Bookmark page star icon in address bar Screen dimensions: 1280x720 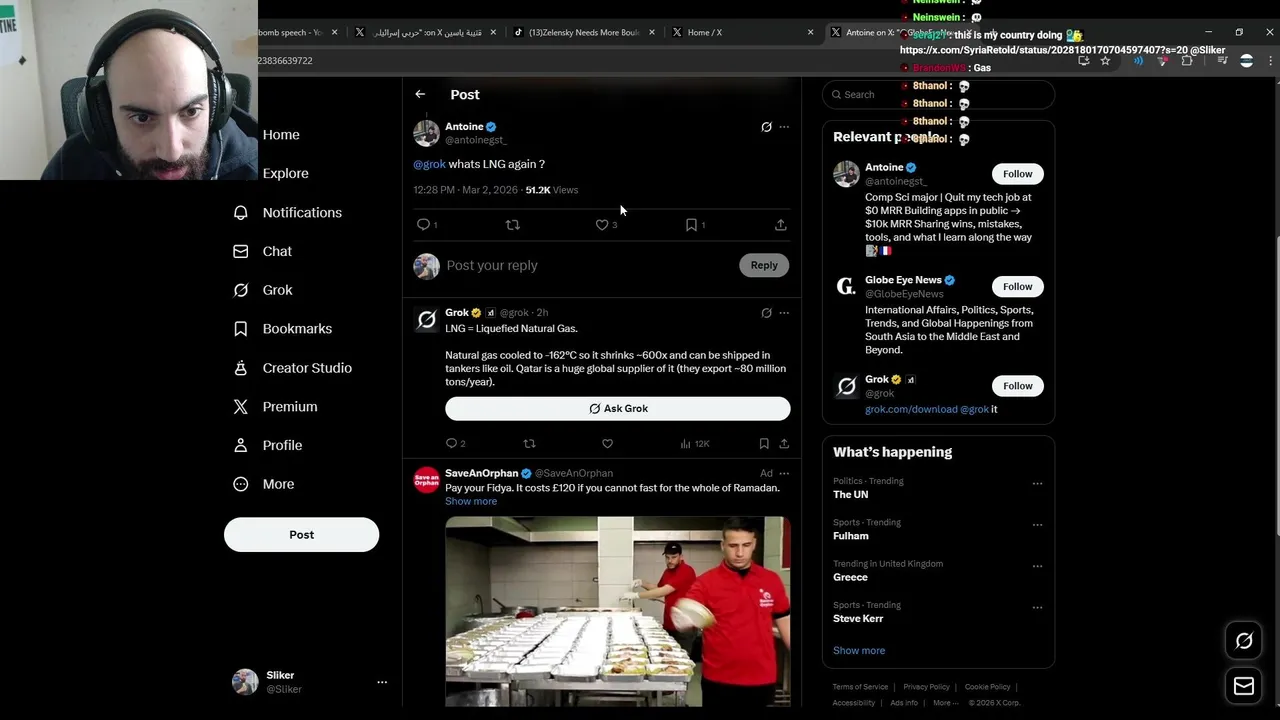tap(1105, 61)
